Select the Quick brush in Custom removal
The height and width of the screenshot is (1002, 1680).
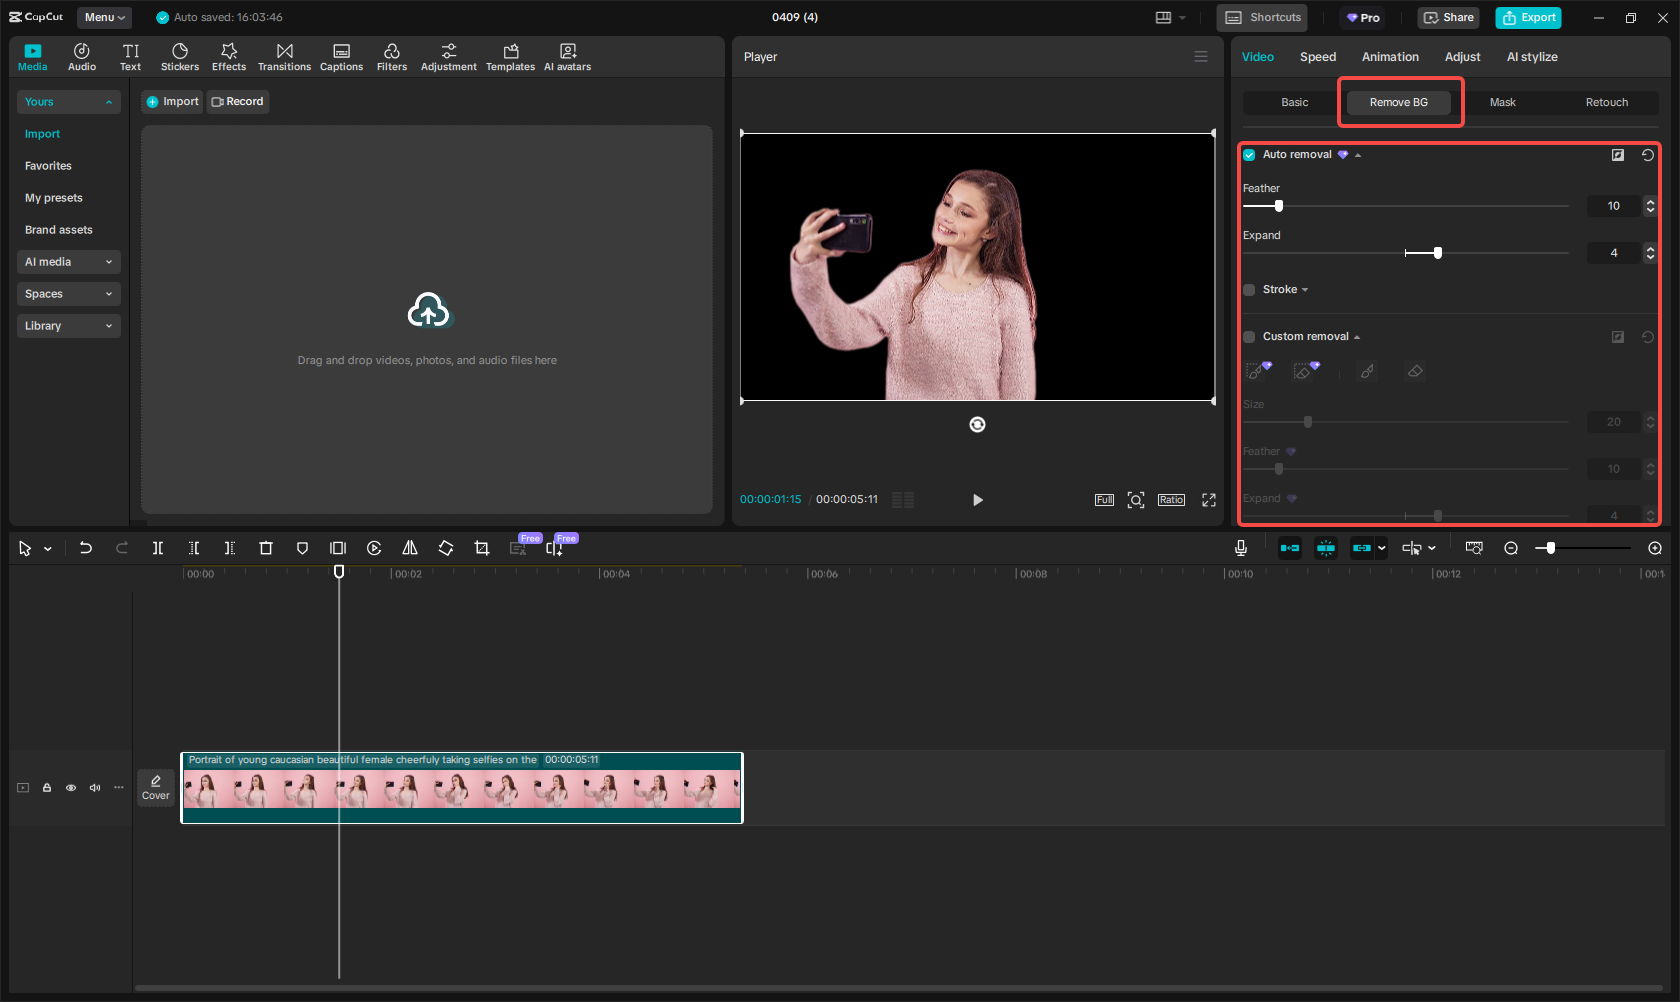click(1255, 370)
